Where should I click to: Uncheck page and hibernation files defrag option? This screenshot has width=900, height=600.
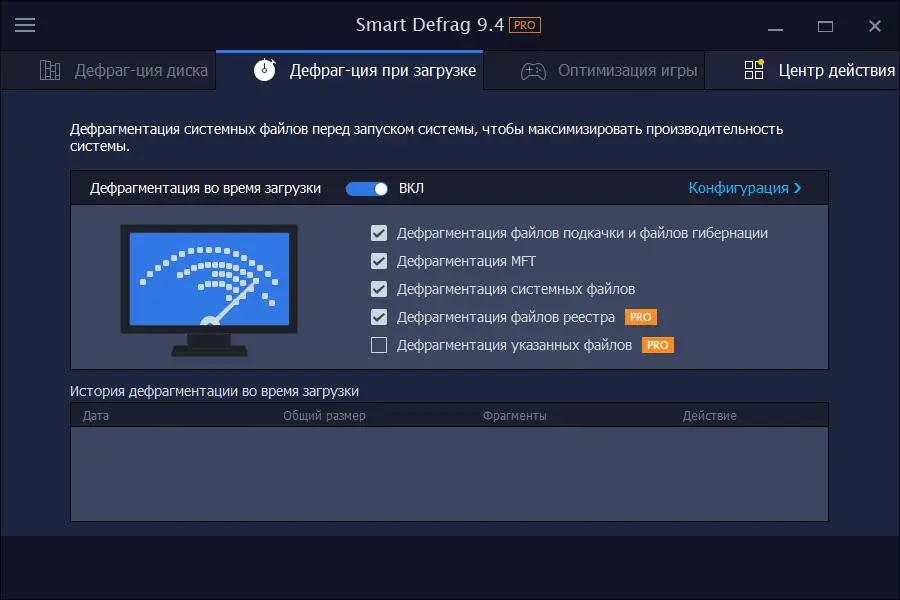pyautogui.click(x=378, y=233)
